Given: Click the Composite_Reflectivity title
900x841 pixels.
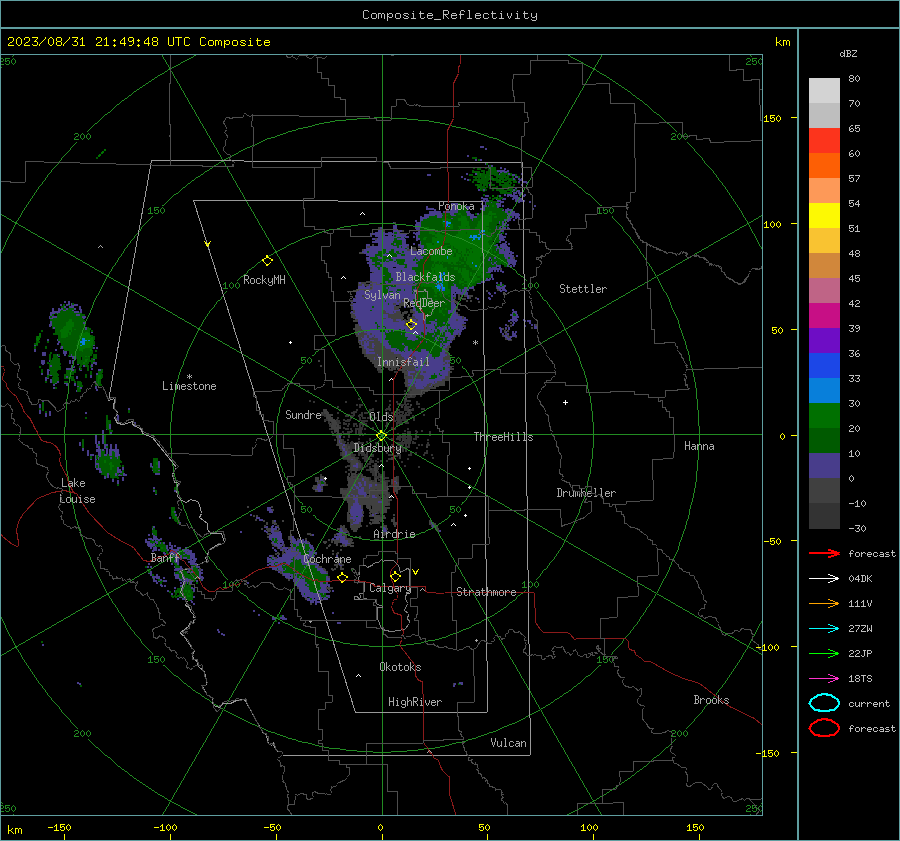Looking at the screenshot, I should click(x=450, y=15).
